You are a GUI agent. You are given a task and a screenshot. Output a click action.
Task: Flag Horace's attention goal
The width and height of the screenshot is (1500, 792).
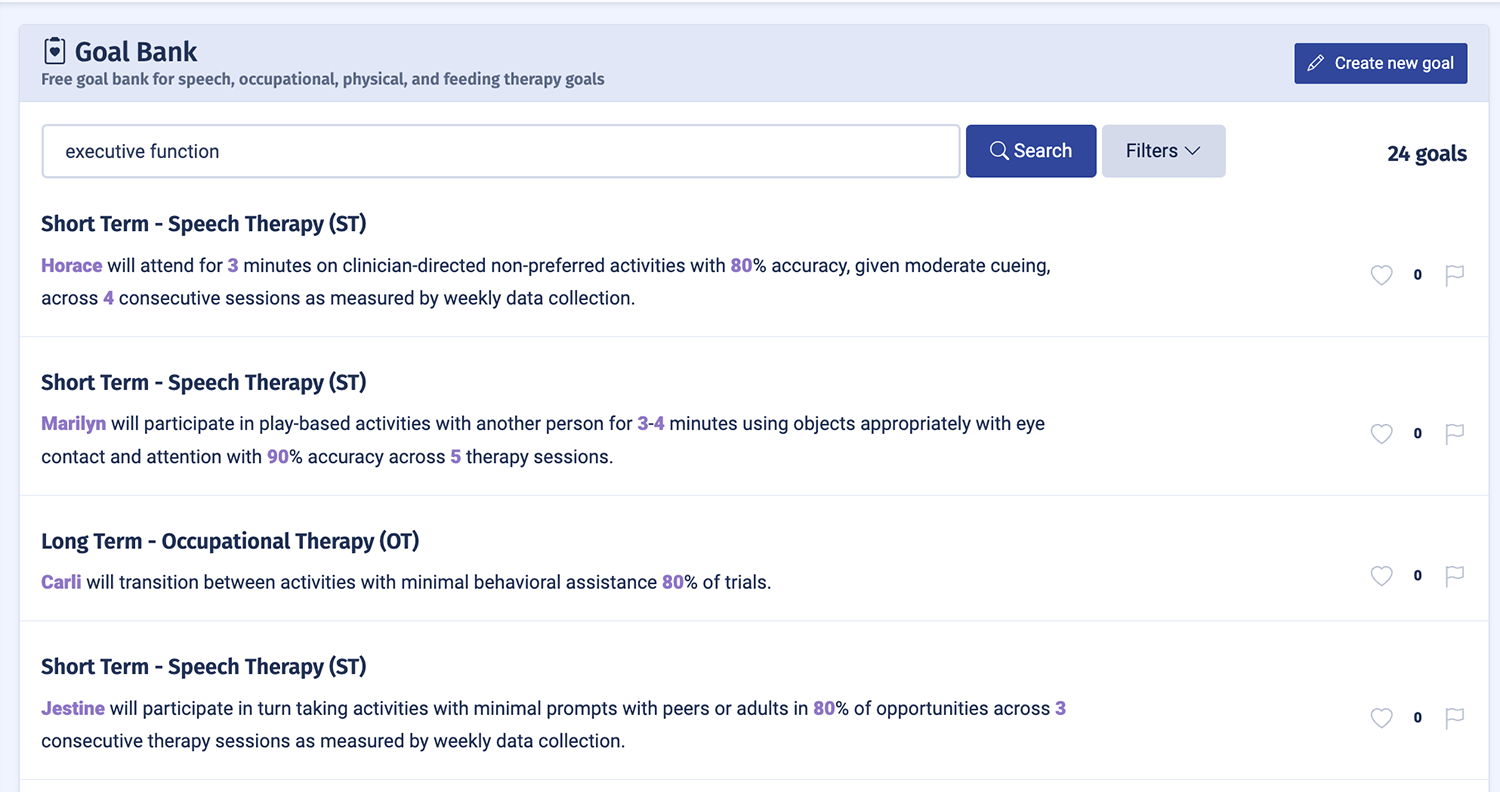[x=1455, y=275]
